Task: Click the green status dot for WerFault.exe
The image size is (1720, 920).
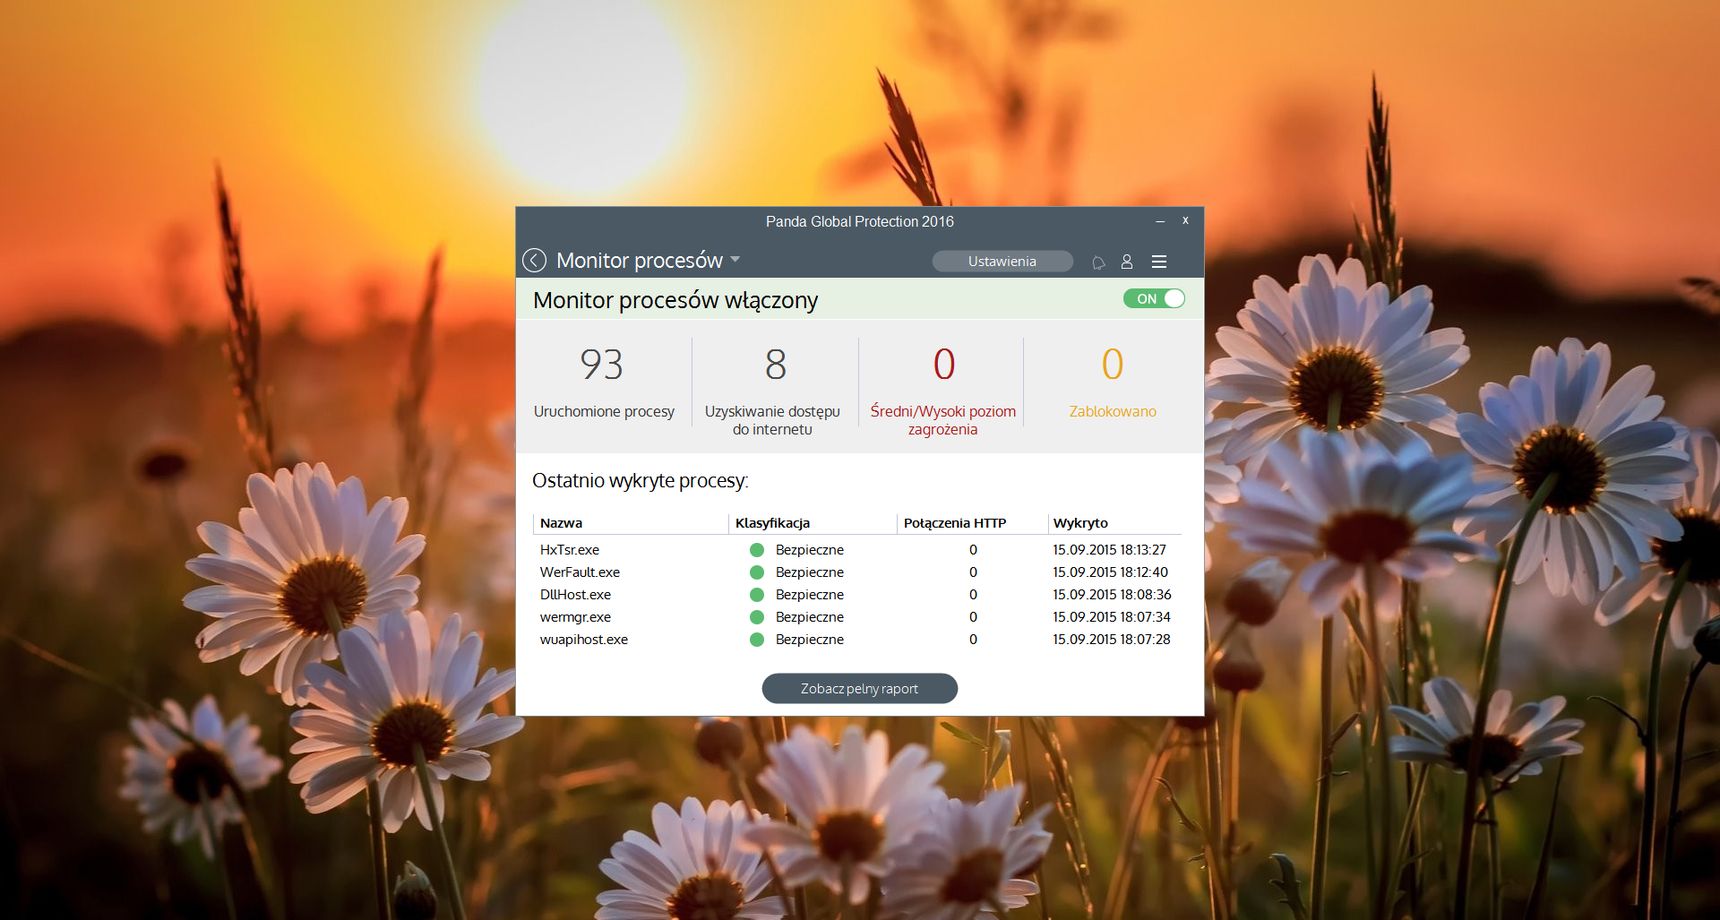Action: (757, 572)
